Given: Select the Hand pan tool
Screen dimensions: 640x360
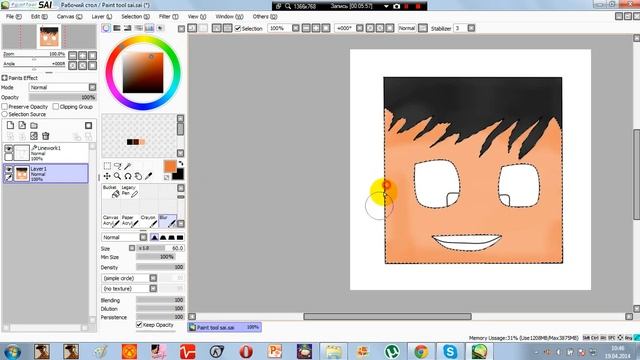Looking at the screenshot, I should tap(138, 176).
